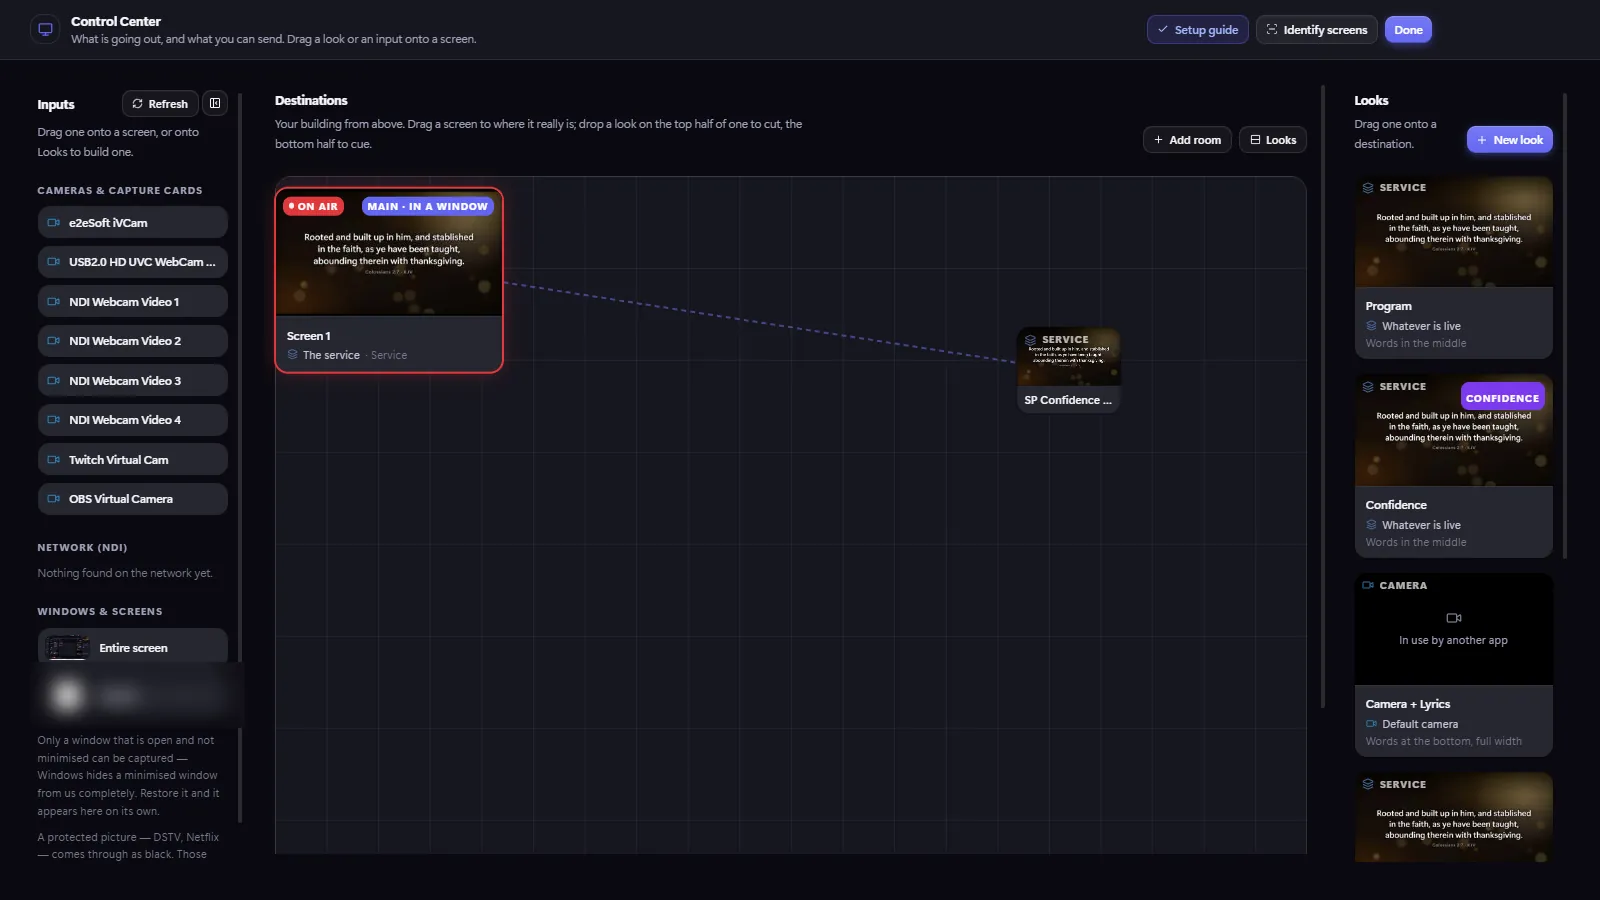Image resolution: width=1600 pixels, height=900 pixels.
Task: Click Words at the bottom, full width text
Action: pos(1444,742)
